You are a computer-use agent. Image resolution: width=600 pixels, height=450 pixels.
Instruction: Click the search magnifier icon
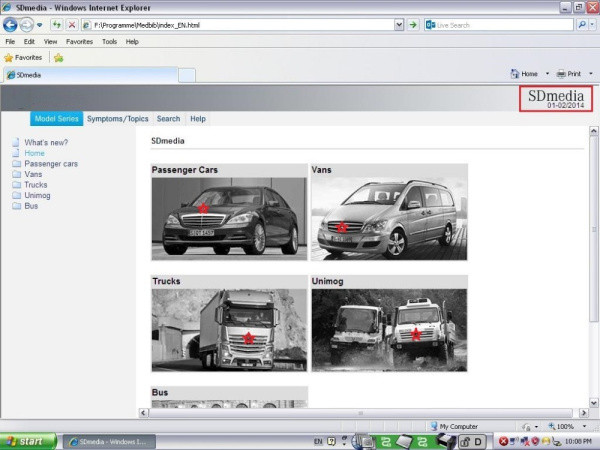coord(582,25)
